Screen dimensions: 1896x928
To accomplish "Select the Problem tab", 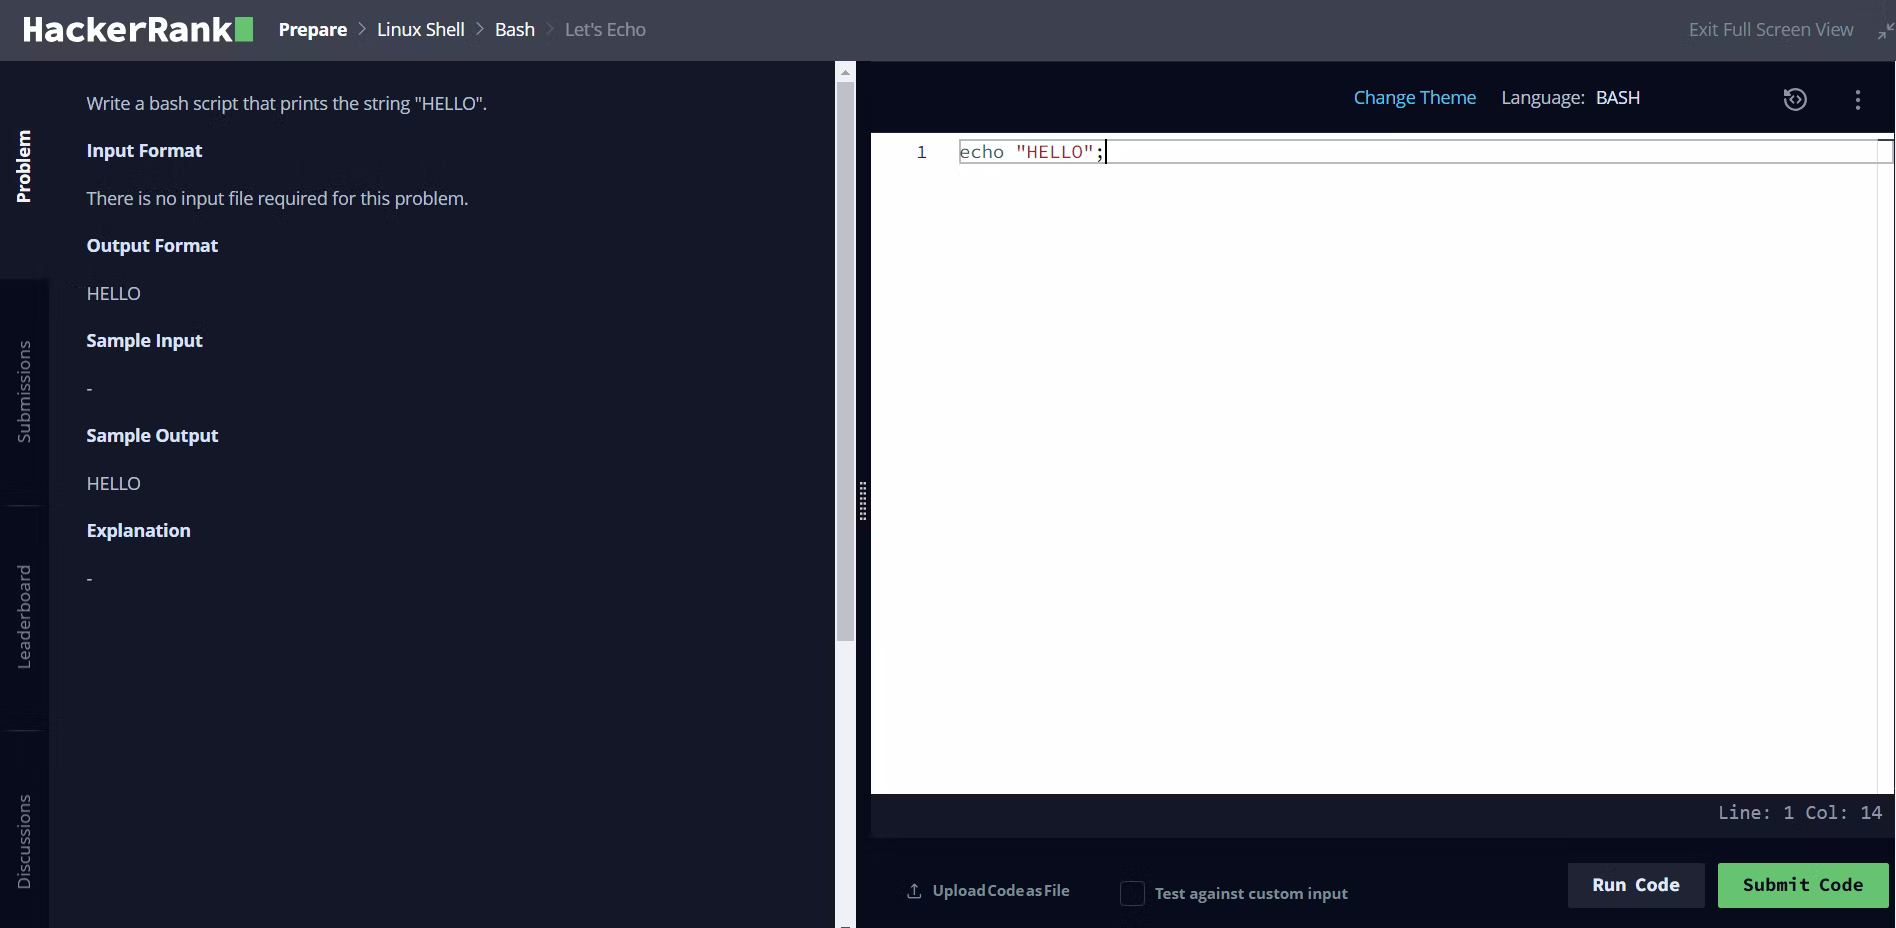I will tap(24, 166).
